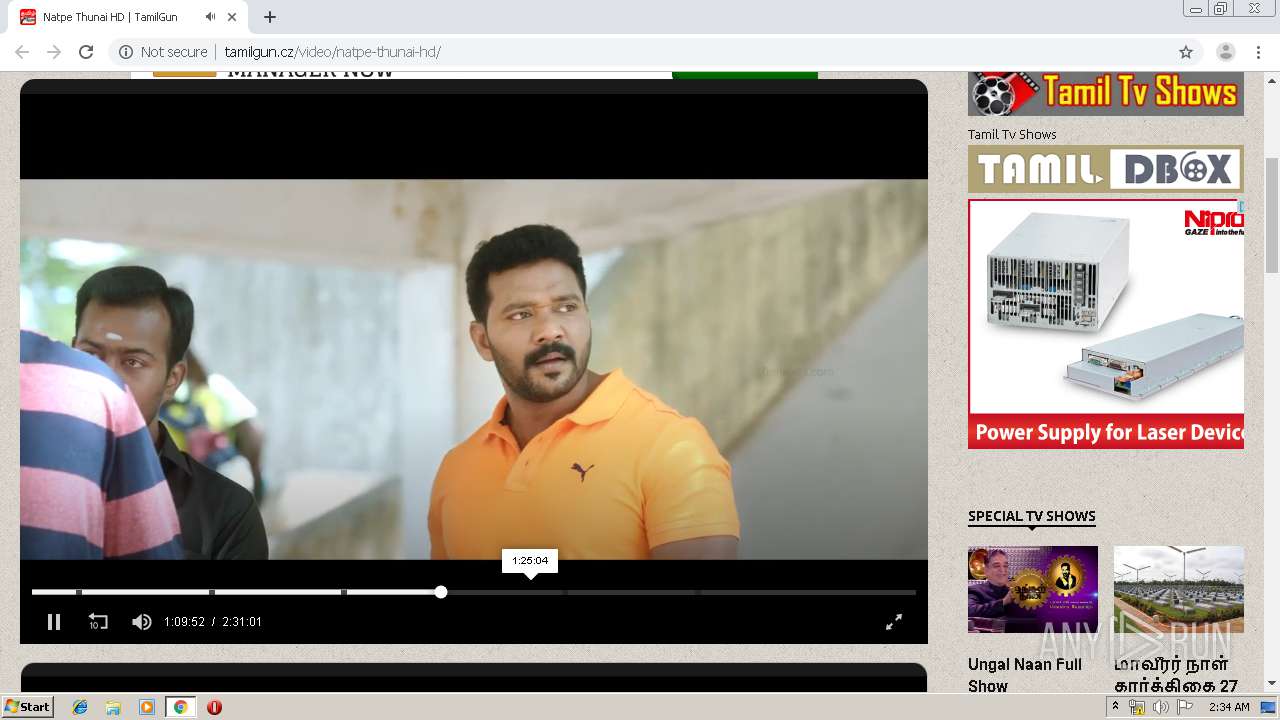The width and height of the screenshot is (1280, 720).
Task: Mute tab audio speaker icon
Action: [x=210, y=17]
